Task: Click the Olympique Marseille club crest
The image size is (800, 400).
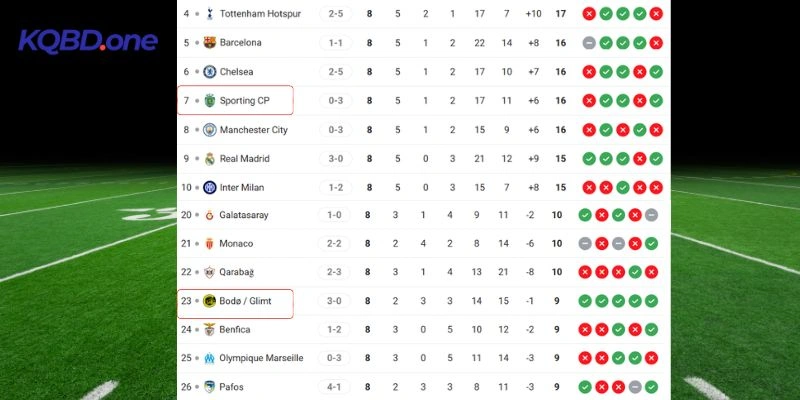Action: click(210, 358)
